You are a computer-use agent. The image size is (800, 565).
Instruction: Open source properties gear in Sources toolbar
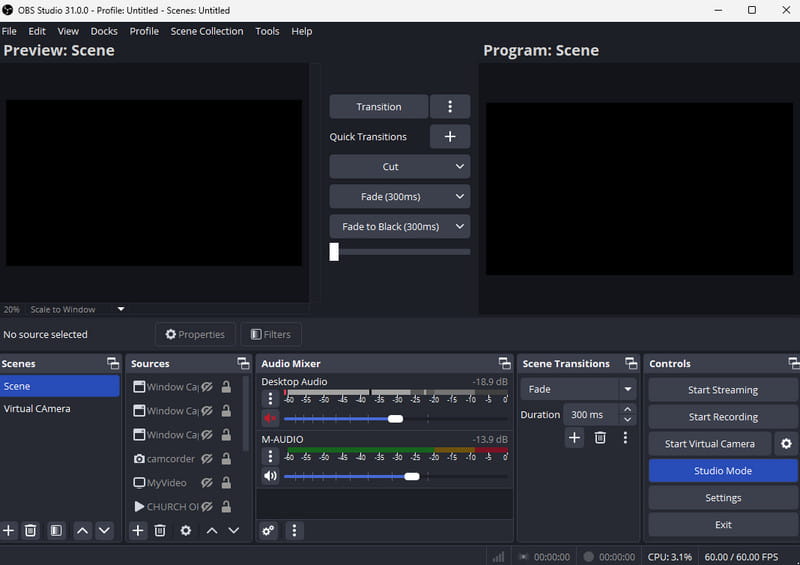click(186, 530)
